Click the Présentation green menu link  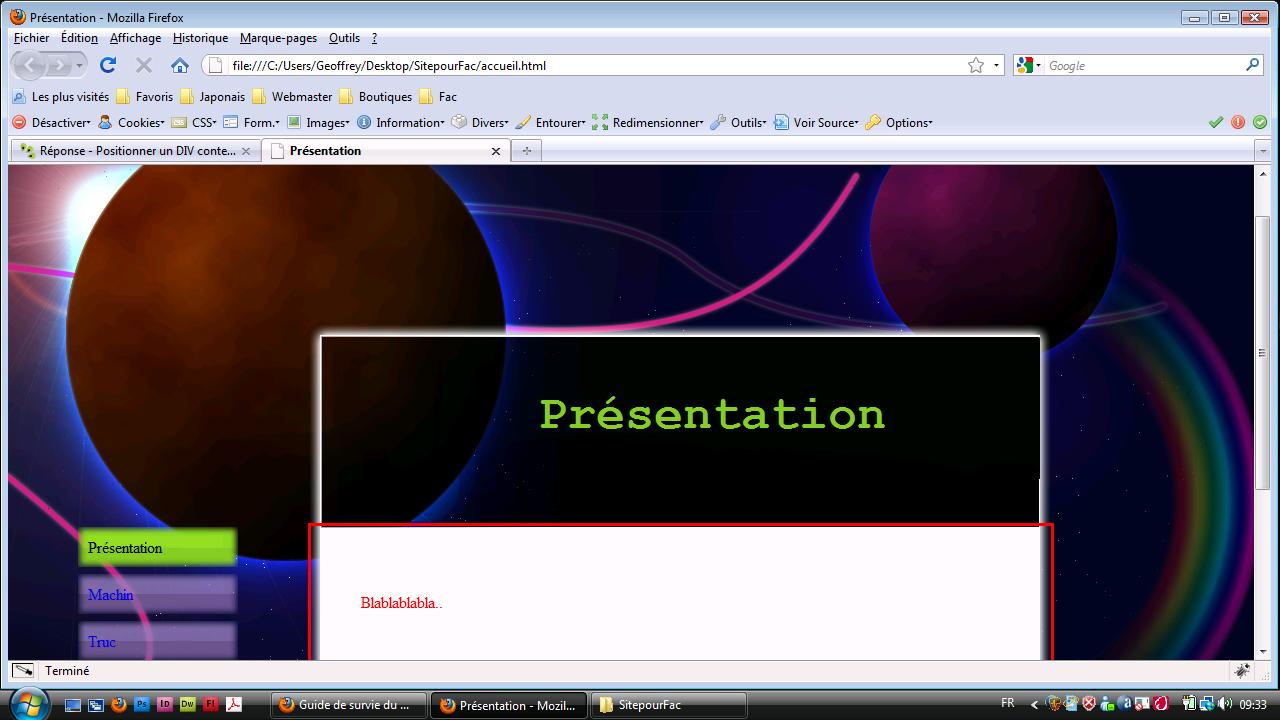(x=158, y=548)
